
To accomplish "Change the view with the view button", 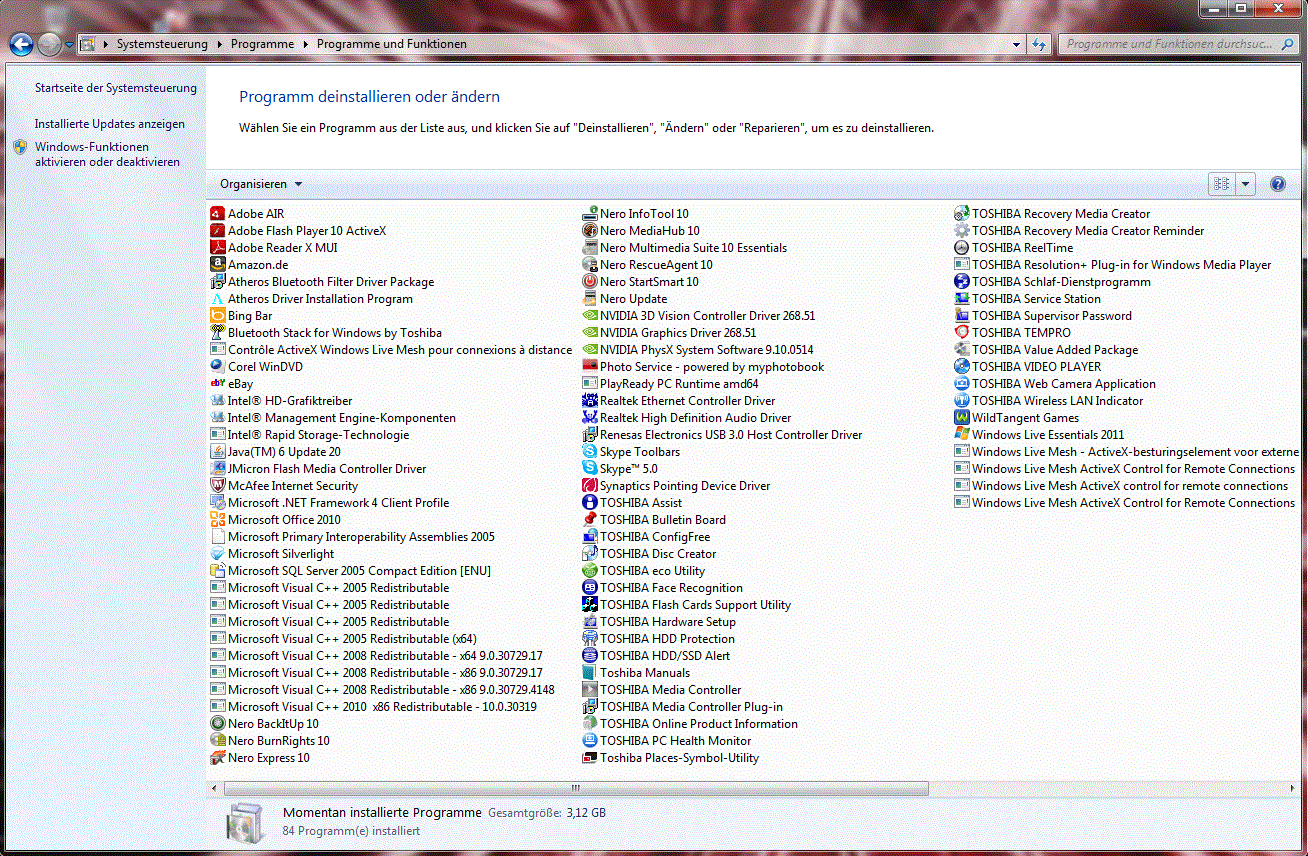I will click(1222, 184).
